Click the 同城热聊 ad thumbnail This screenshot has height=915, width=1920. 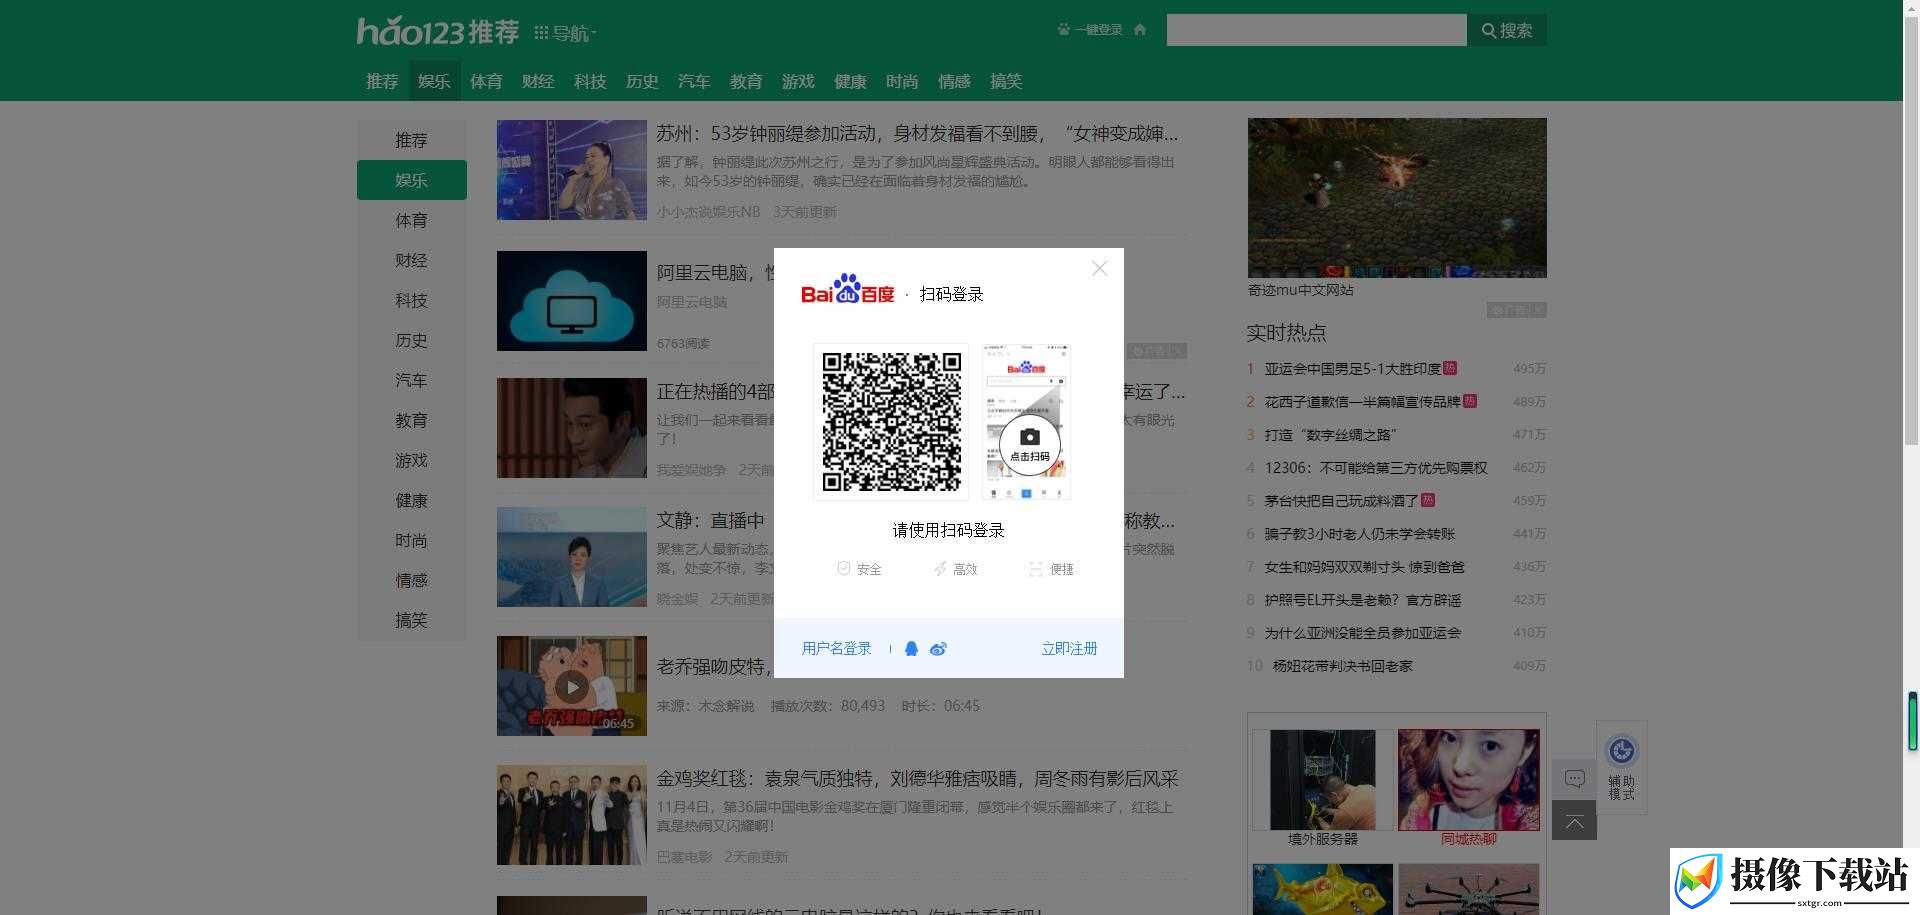[1468, 780]
